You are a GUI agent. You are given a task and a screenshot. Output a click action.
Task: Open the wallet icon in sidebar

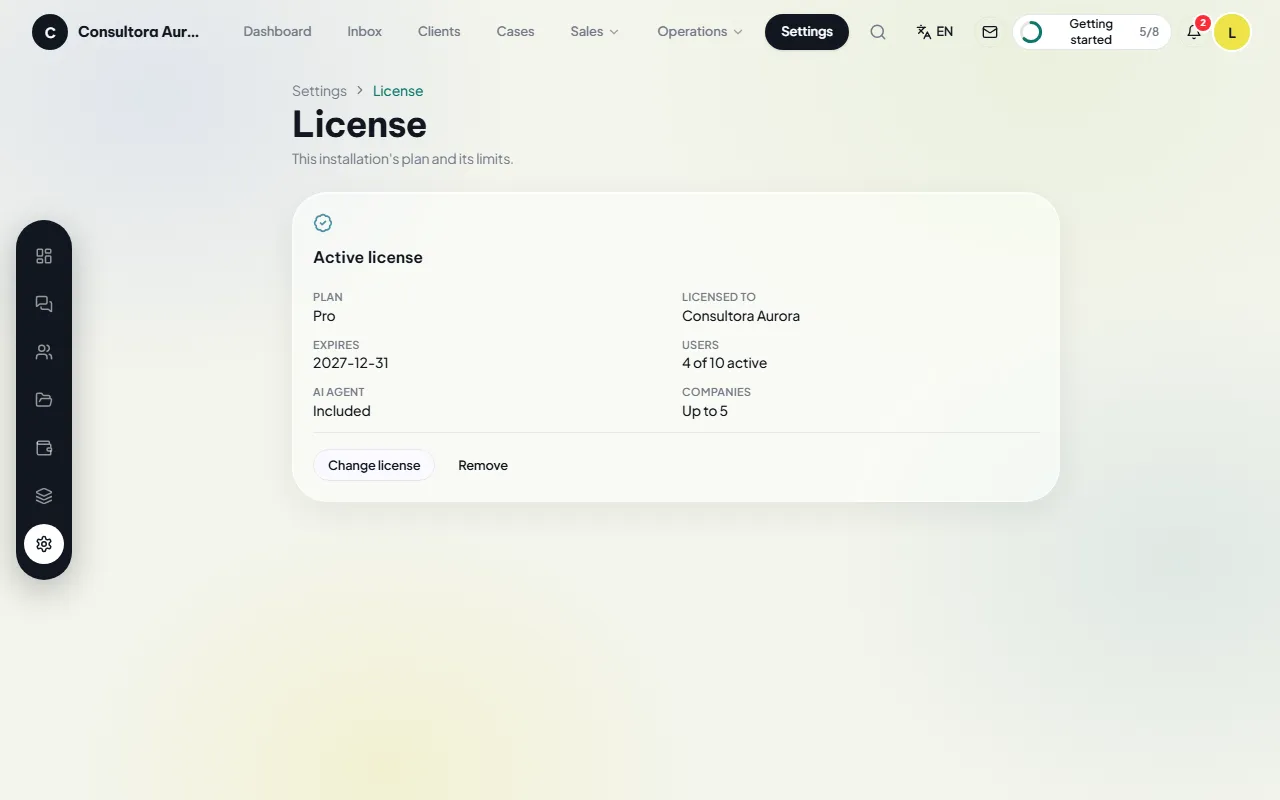[44, 448]
